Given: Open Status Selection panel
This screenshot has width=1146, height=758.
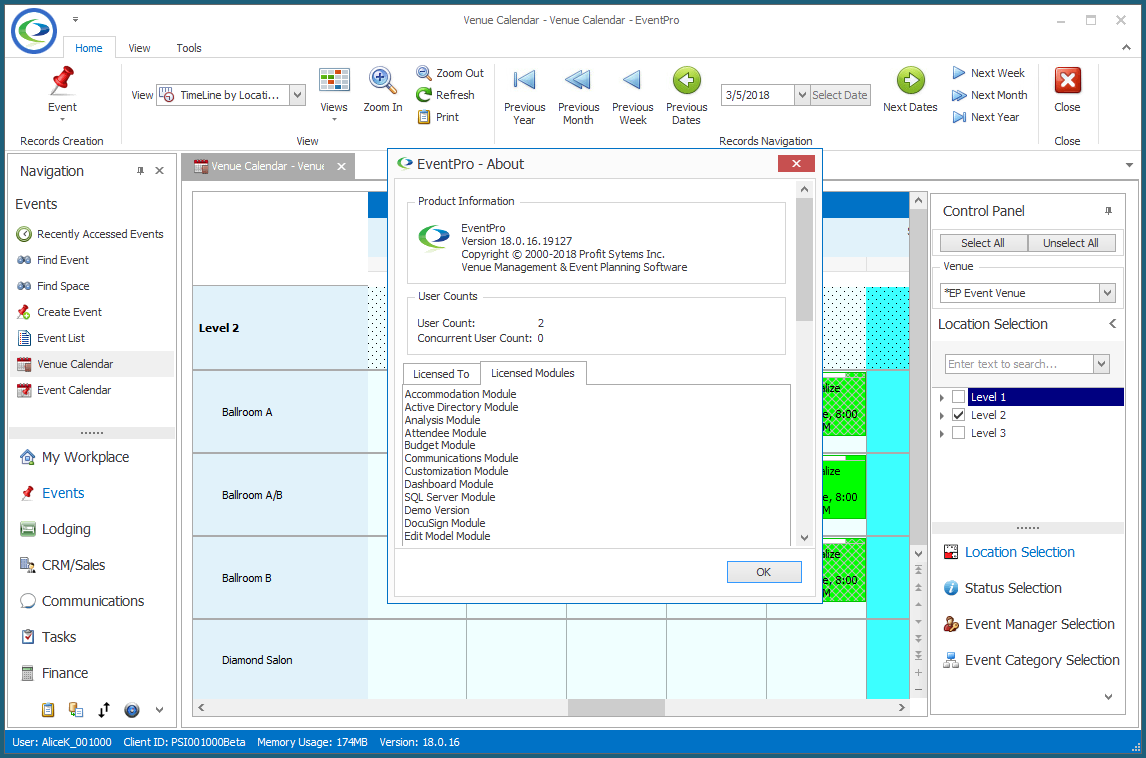Looking at the screenshot, I should point(1002,588).
